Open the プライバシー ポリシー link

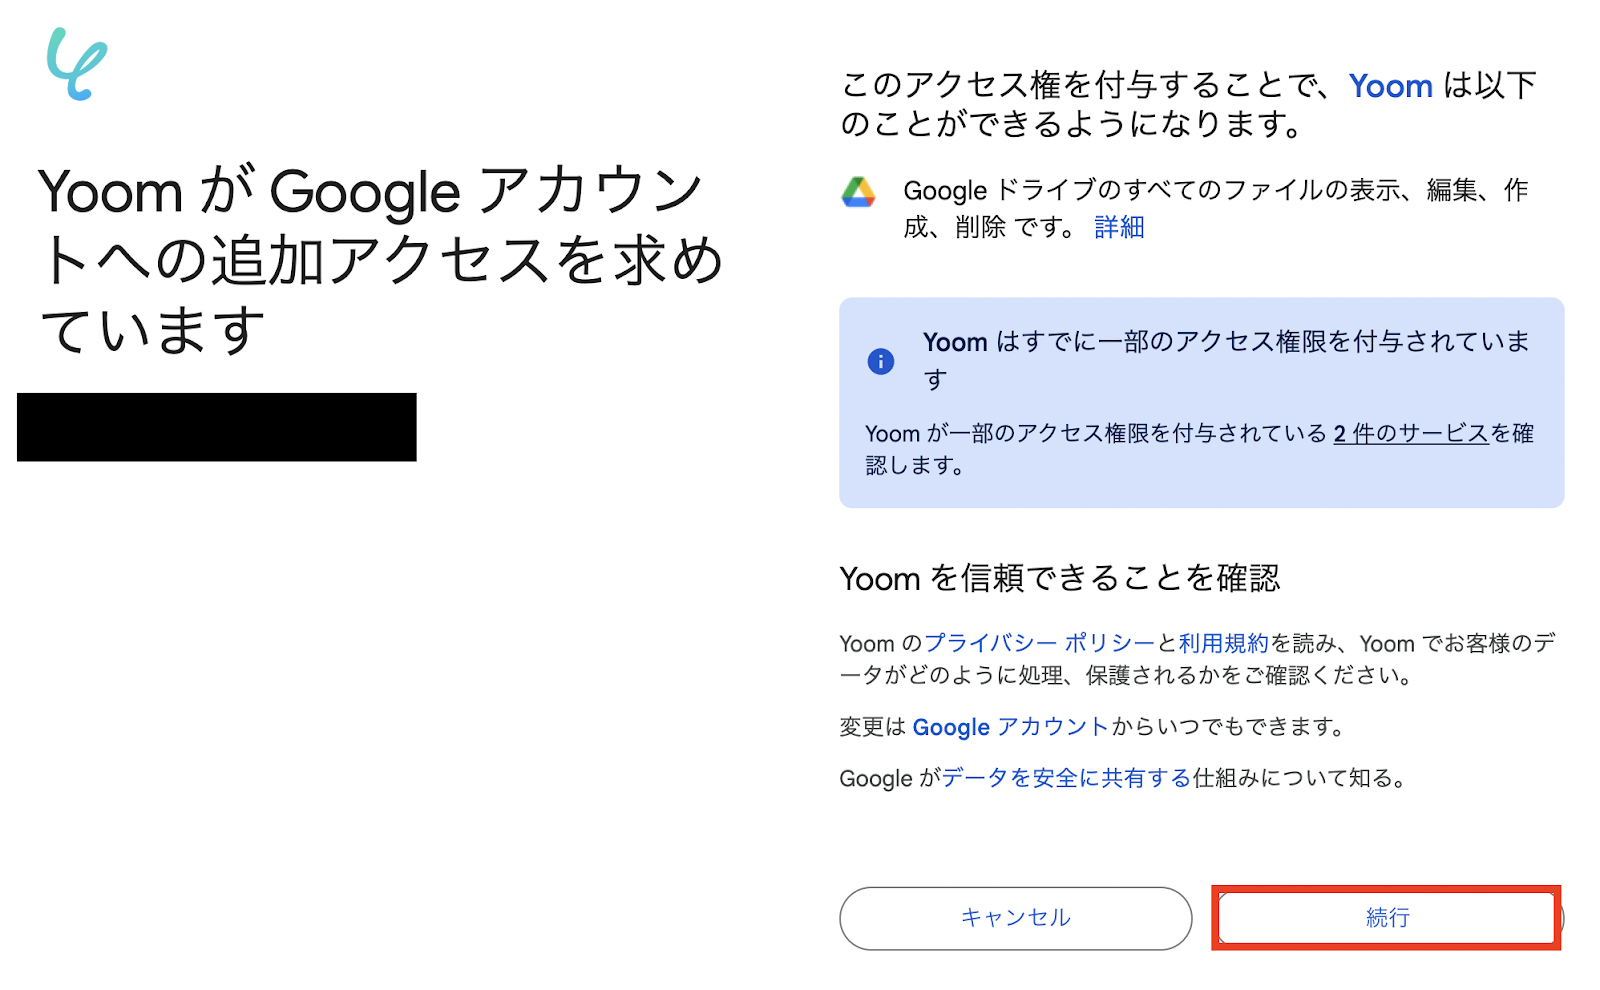(x=1039, y=643)
